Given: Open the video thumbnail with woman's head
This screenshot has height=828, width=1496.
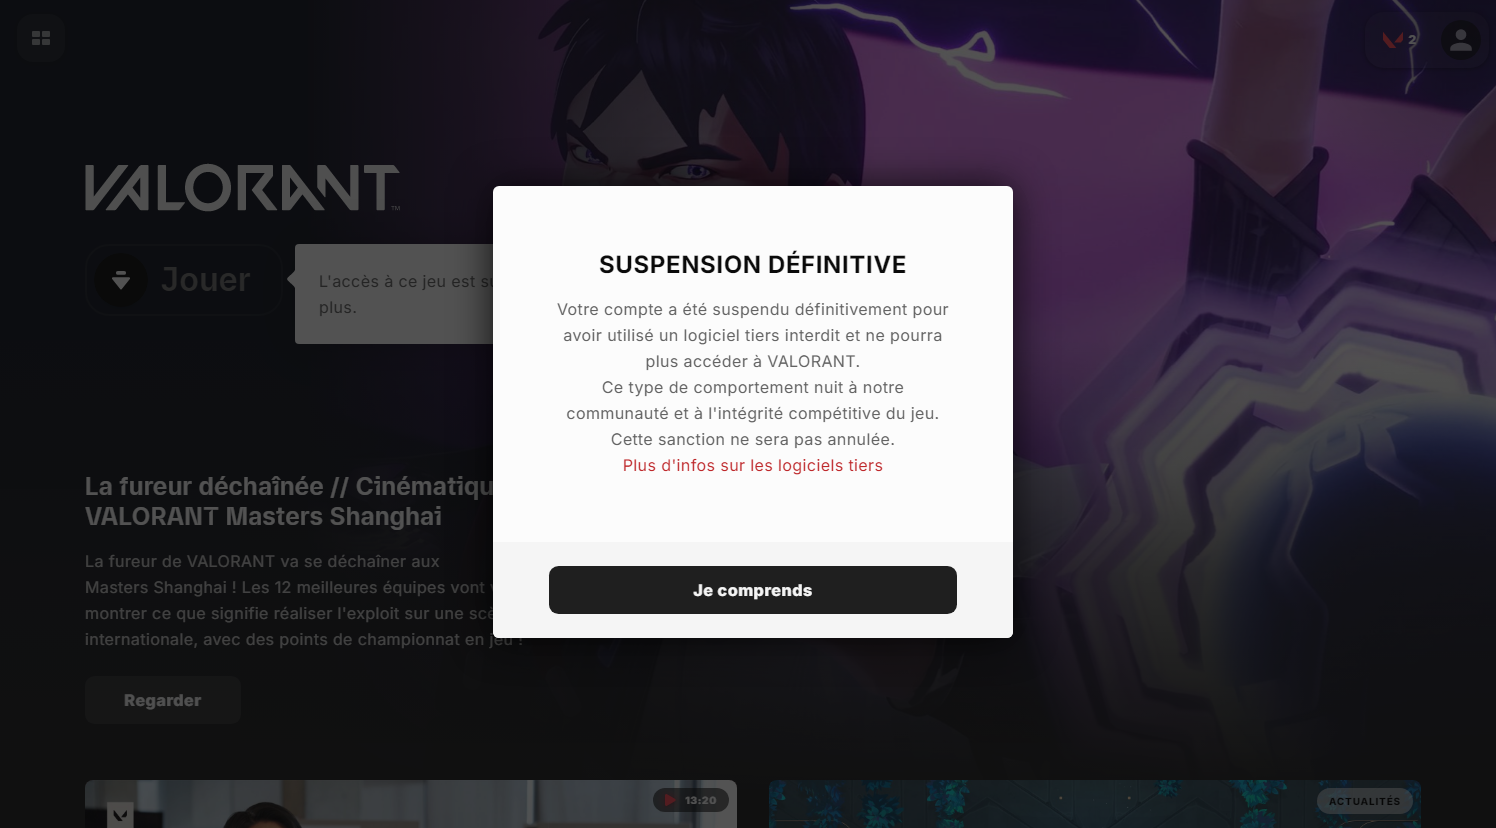Looking at the screenshot, I should tap(411, 804).
